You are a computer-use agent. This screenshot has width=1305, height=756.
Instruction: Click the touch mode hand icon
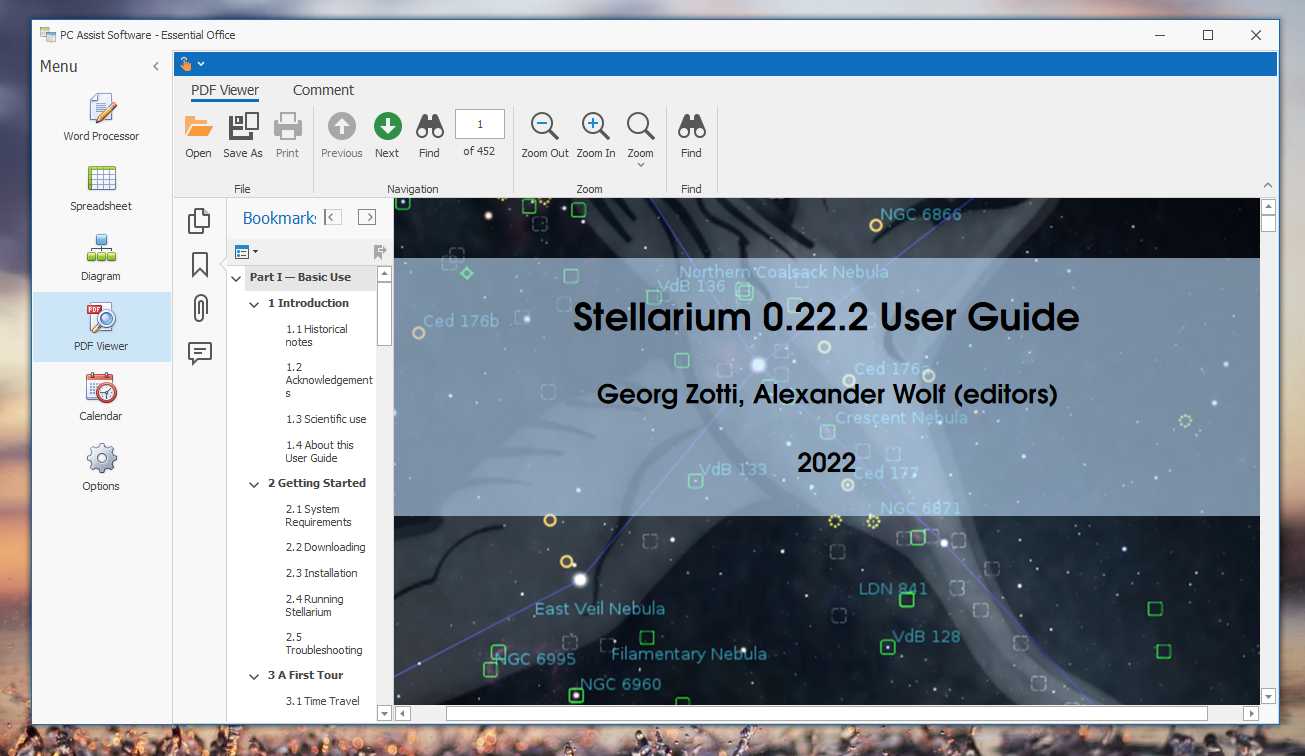click(185, 64)
